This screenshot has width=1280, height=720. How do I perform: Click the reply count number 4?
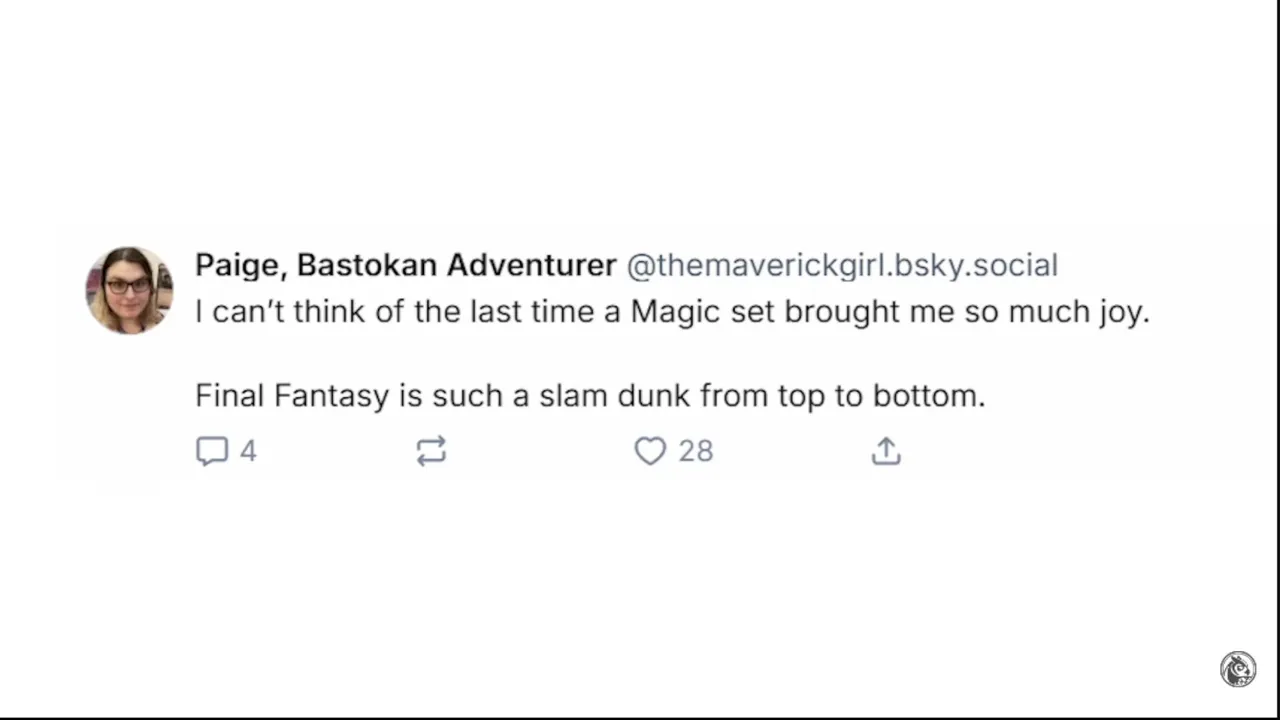click(x=248, y=451)
